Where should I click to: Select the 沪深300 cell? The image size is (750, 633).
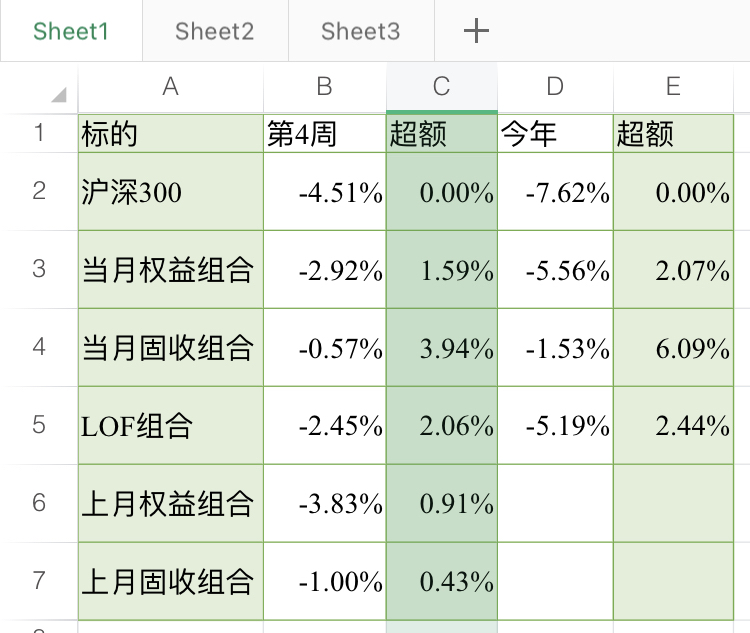click(x=170, y=192)
